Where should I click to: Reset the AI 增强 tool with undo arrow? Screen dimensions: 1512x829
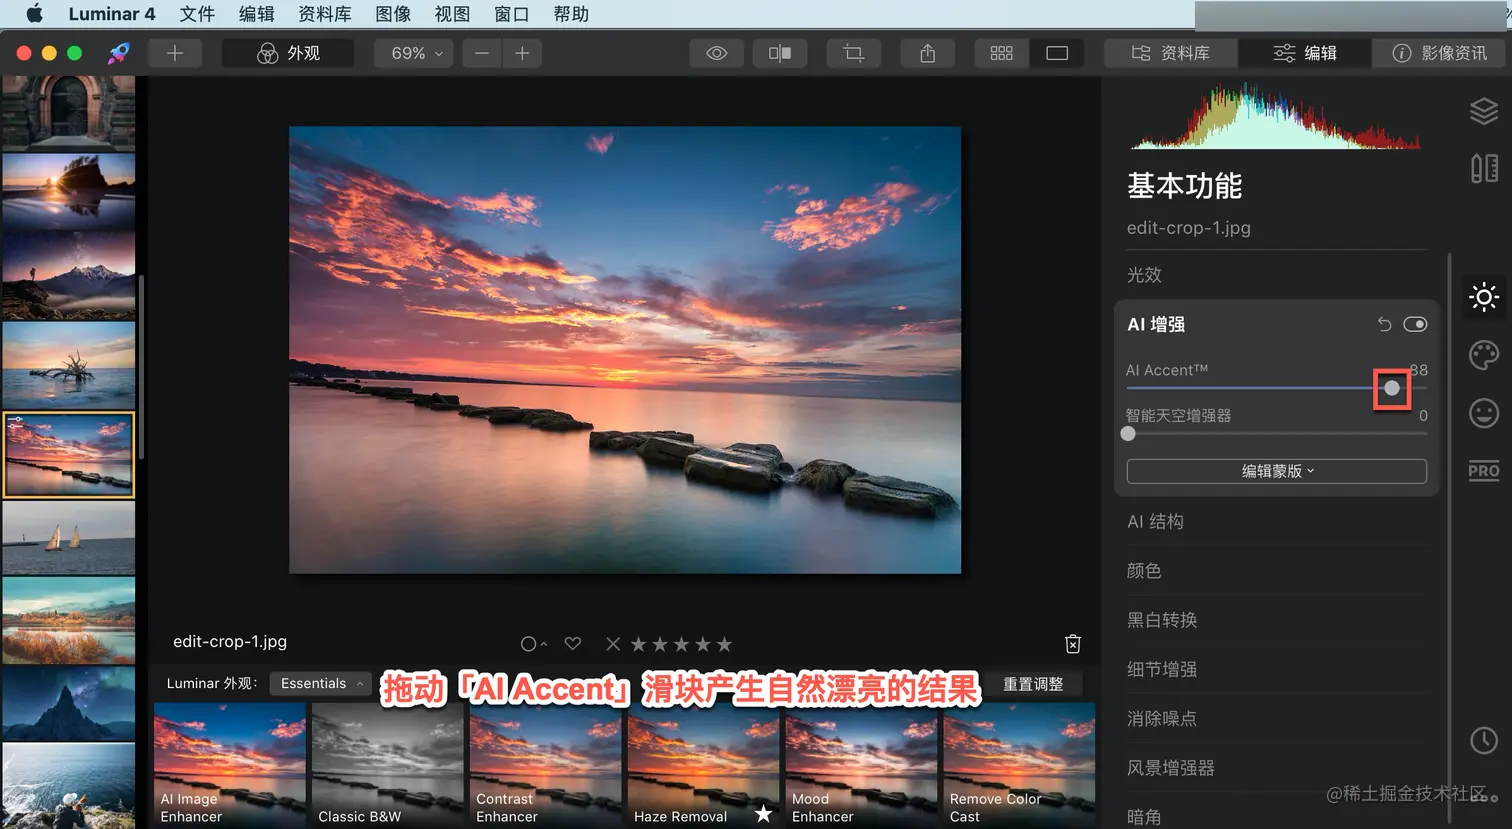click(x=1384, y=324)
